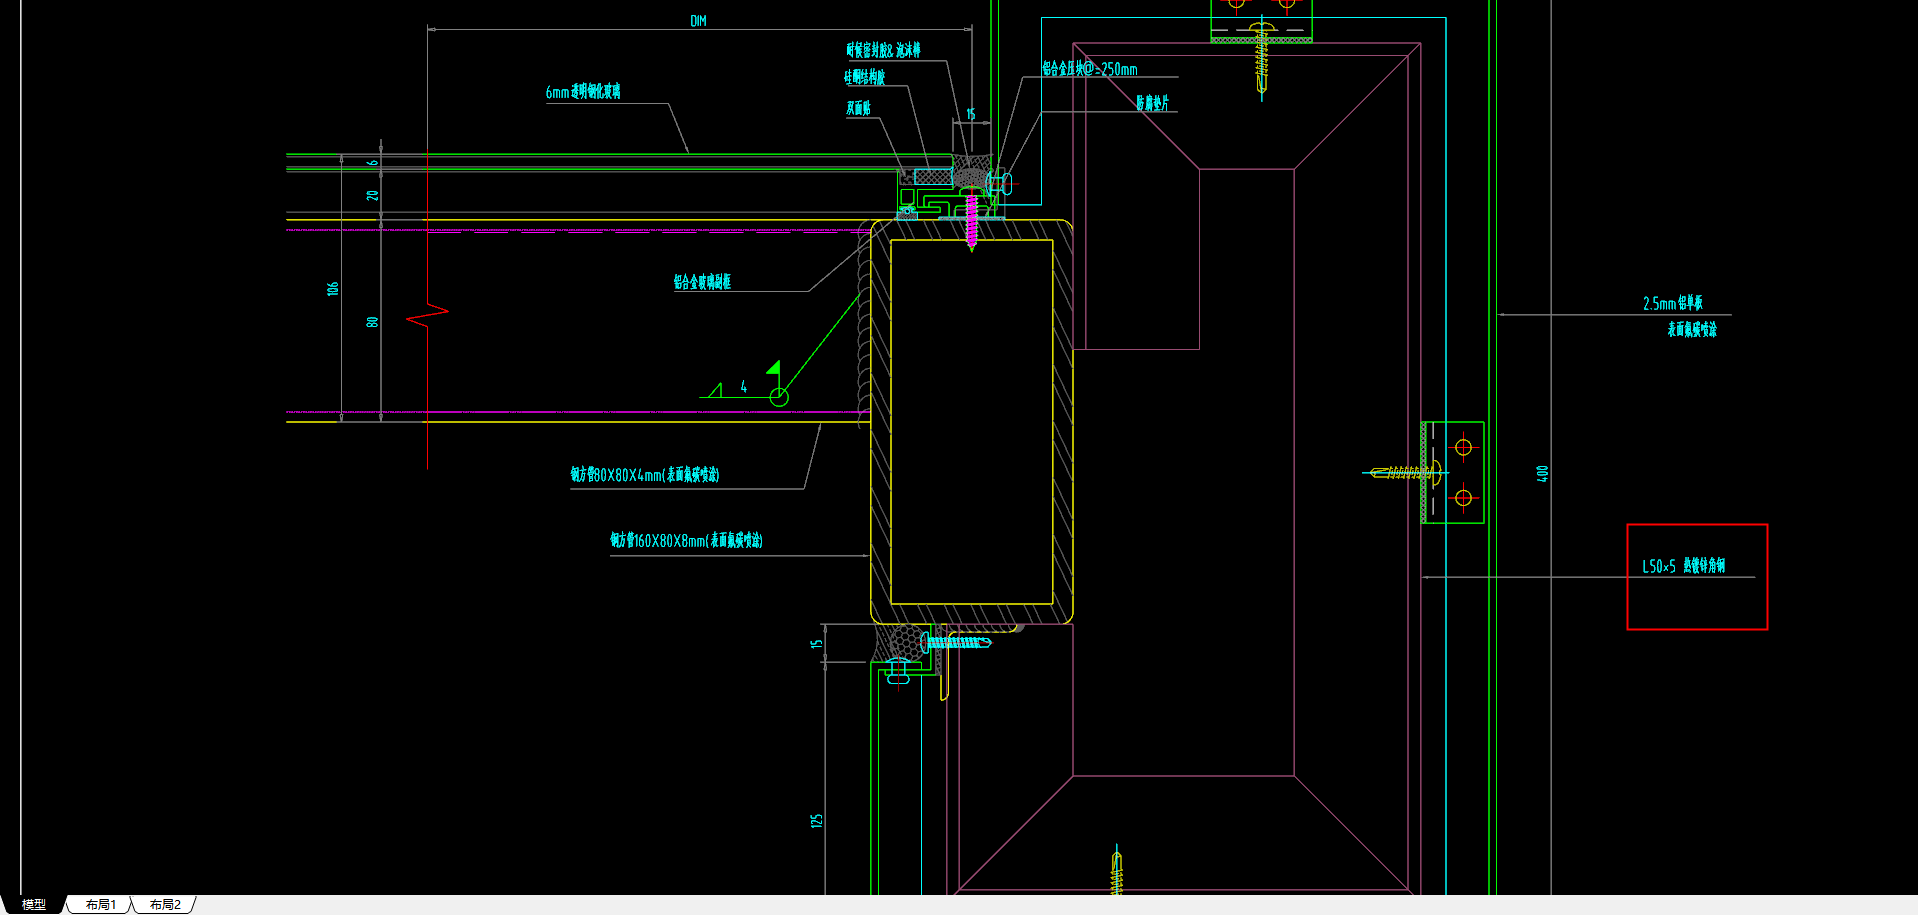This screenshot has height=915, width=1918.
Task: Select the '双面贴' annotation label
Action: [858, 108]
